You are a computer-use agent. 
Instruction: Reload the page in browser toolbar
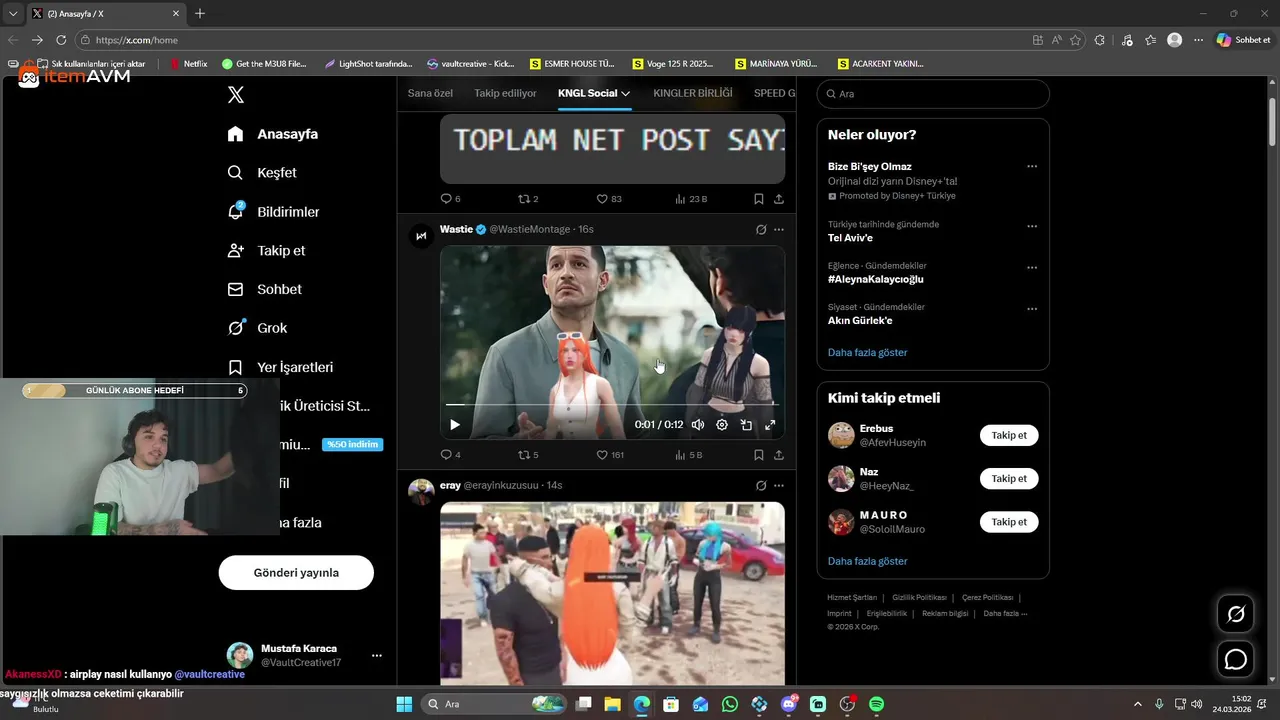point(61,40)
